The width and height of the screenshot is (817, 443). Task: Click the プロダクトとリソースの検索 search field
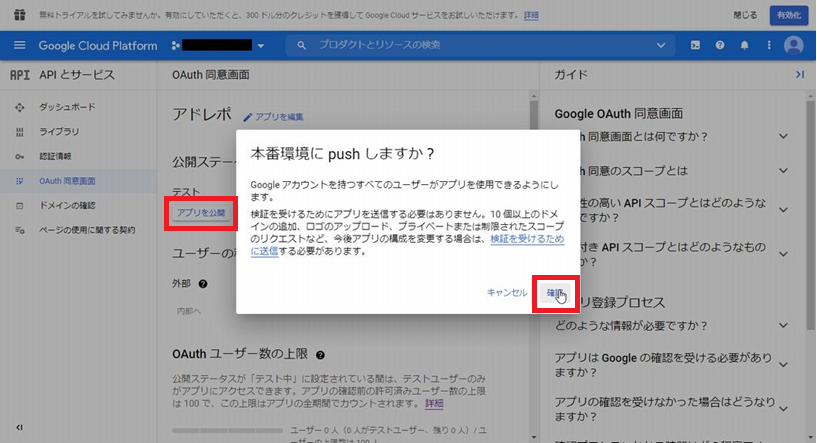tap(479, 45)
